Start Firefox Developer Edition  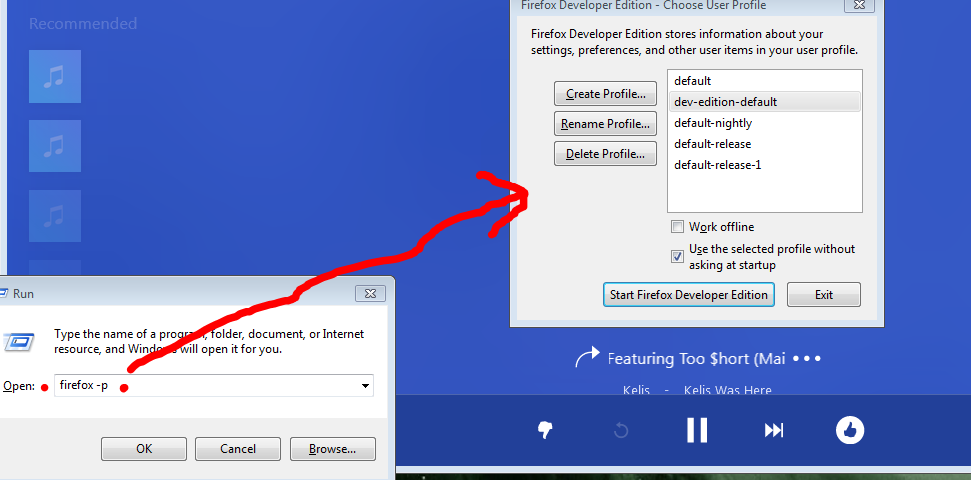click(x=689, y=295)
